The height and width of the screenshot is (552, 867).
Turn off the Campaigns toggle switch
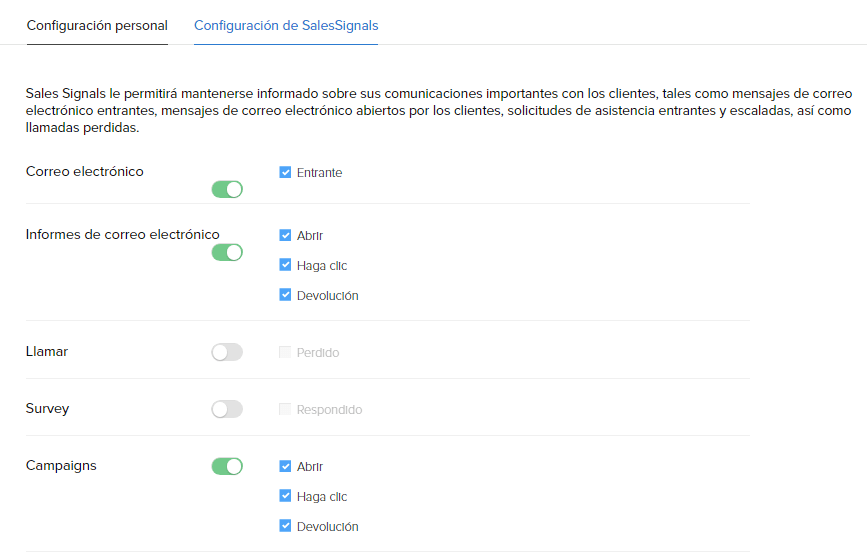[x=227, y=466]
